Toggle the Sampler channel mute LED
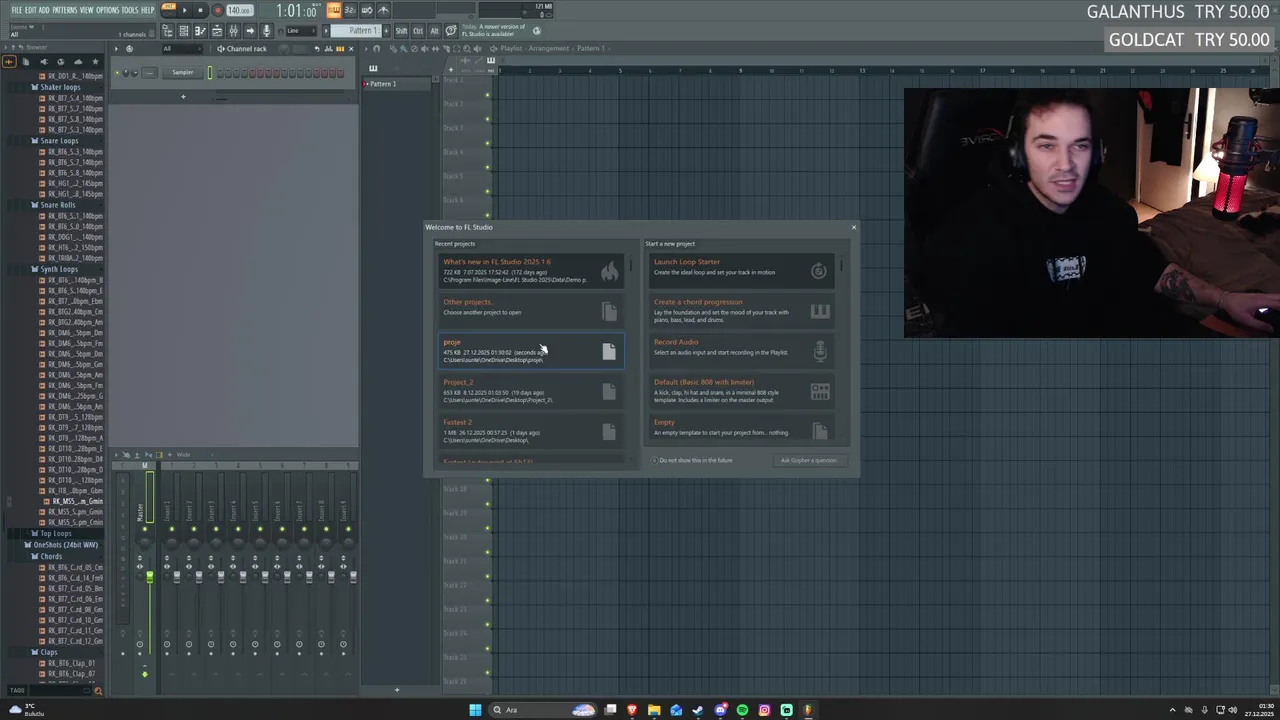The width and height of the screenshot is (1280, 720). pyautogui.click(x=116, y=72)
